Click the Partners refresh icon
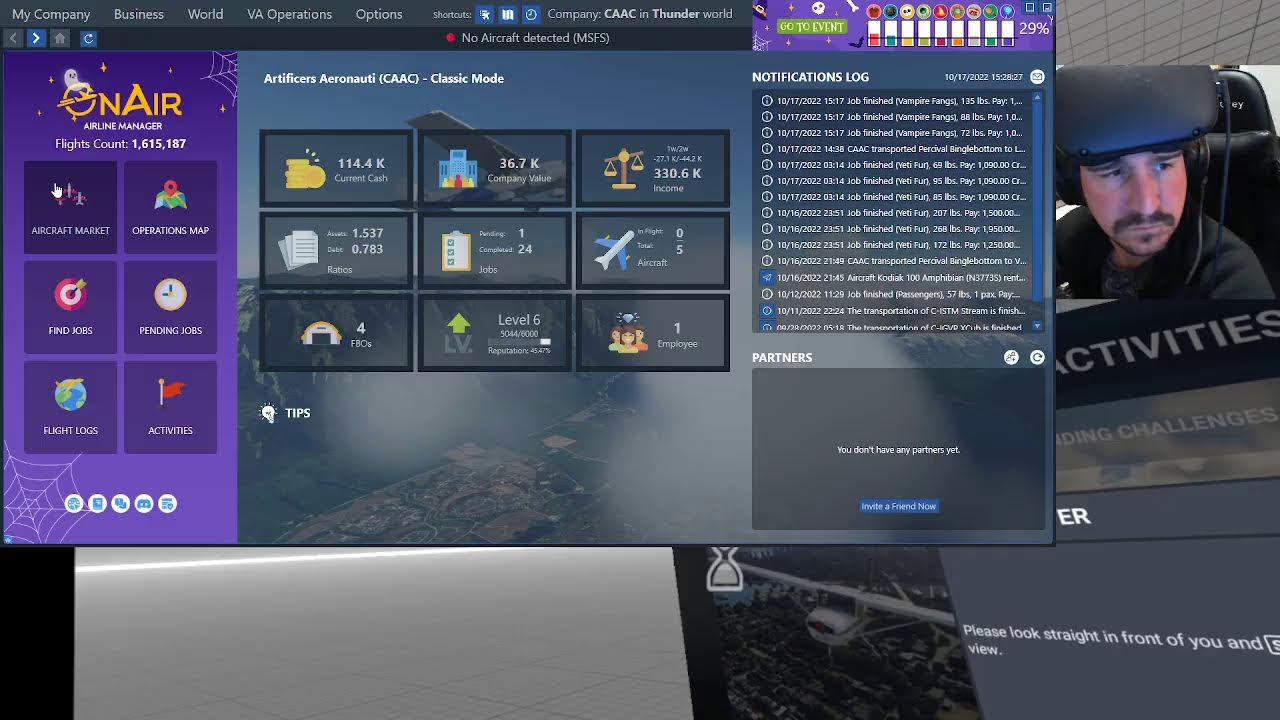The image size is (1280, 720). point(1037,357)
